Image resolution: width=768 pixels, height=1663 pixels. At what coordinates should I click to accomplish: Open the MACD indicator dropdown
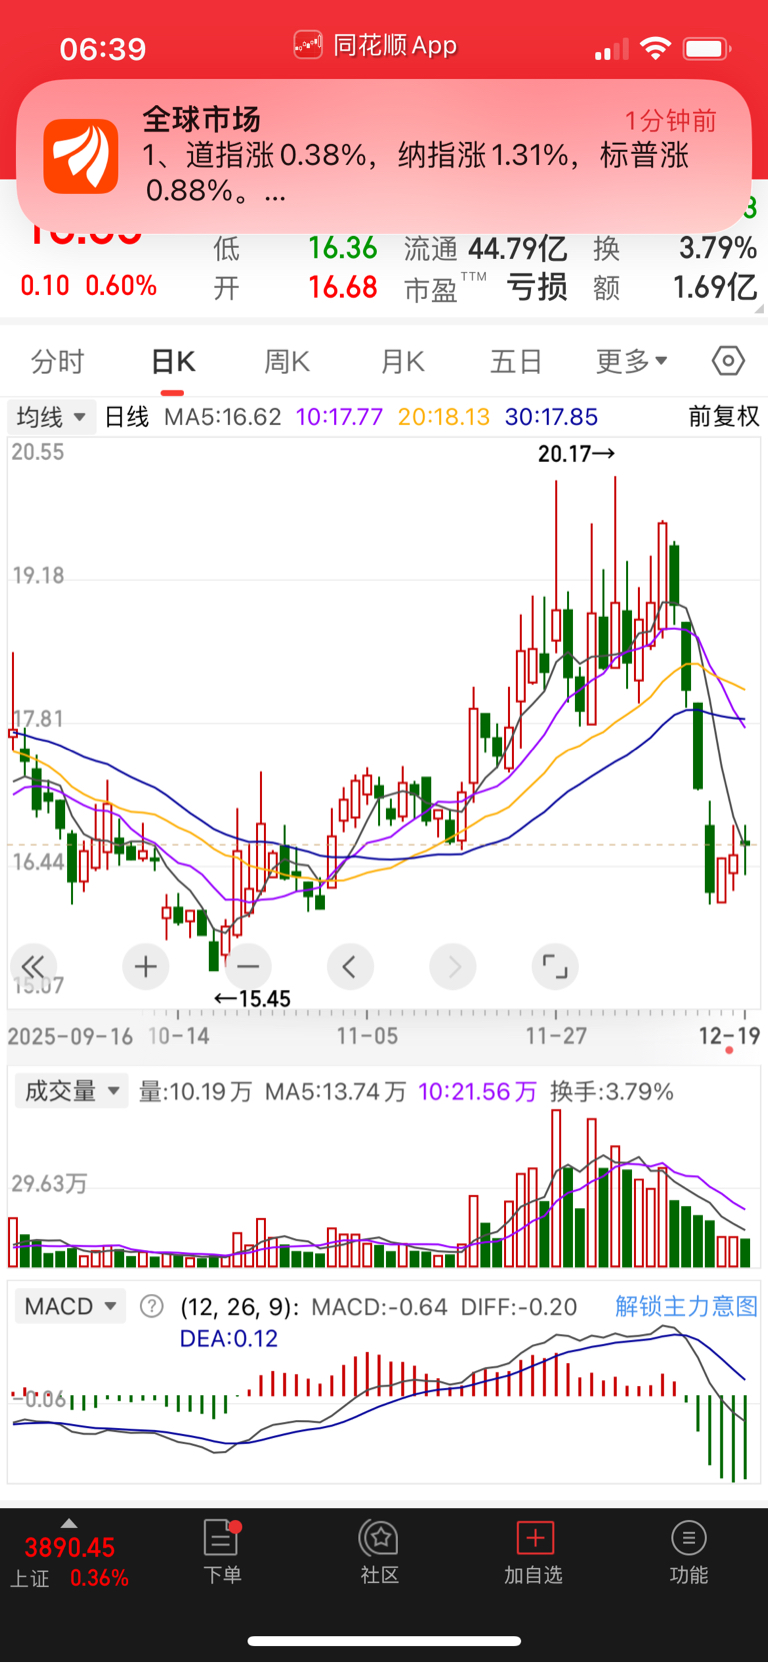[71, 1306]
